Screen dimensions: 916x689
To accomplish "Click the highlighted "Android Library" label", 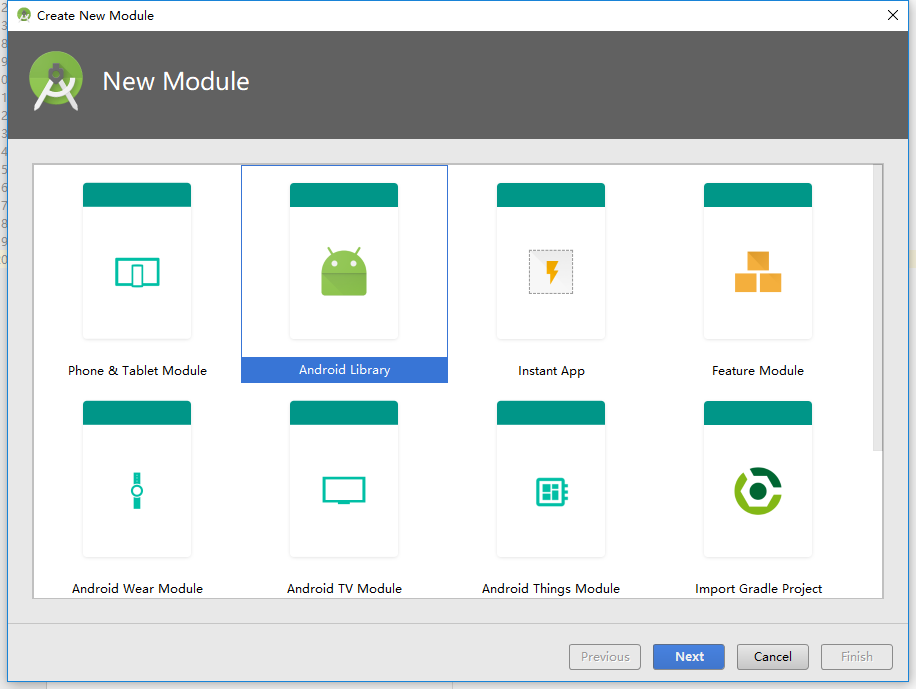I will 345,370.
